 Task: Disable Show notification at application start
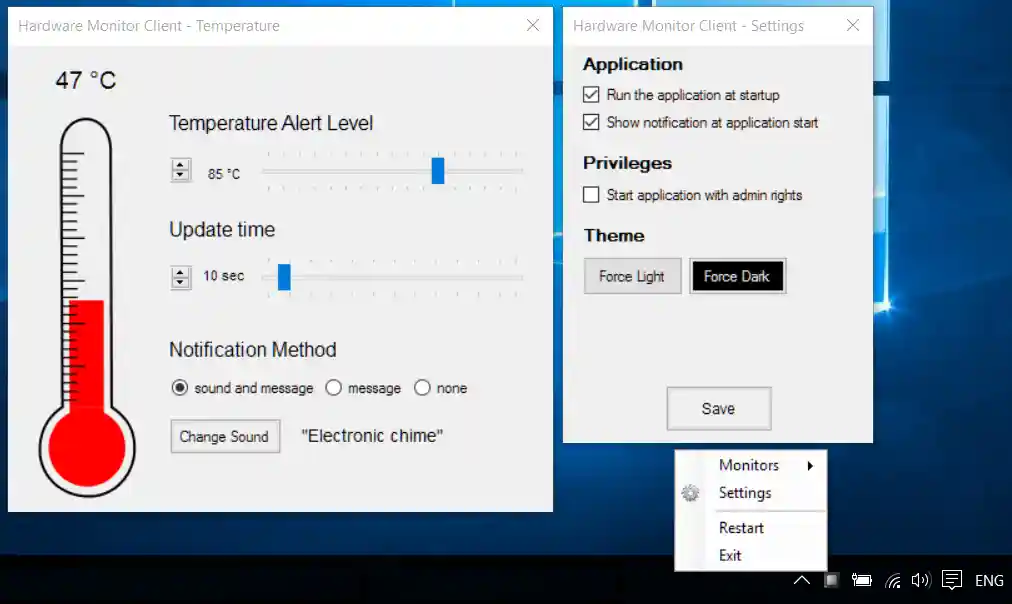point(590,122)
